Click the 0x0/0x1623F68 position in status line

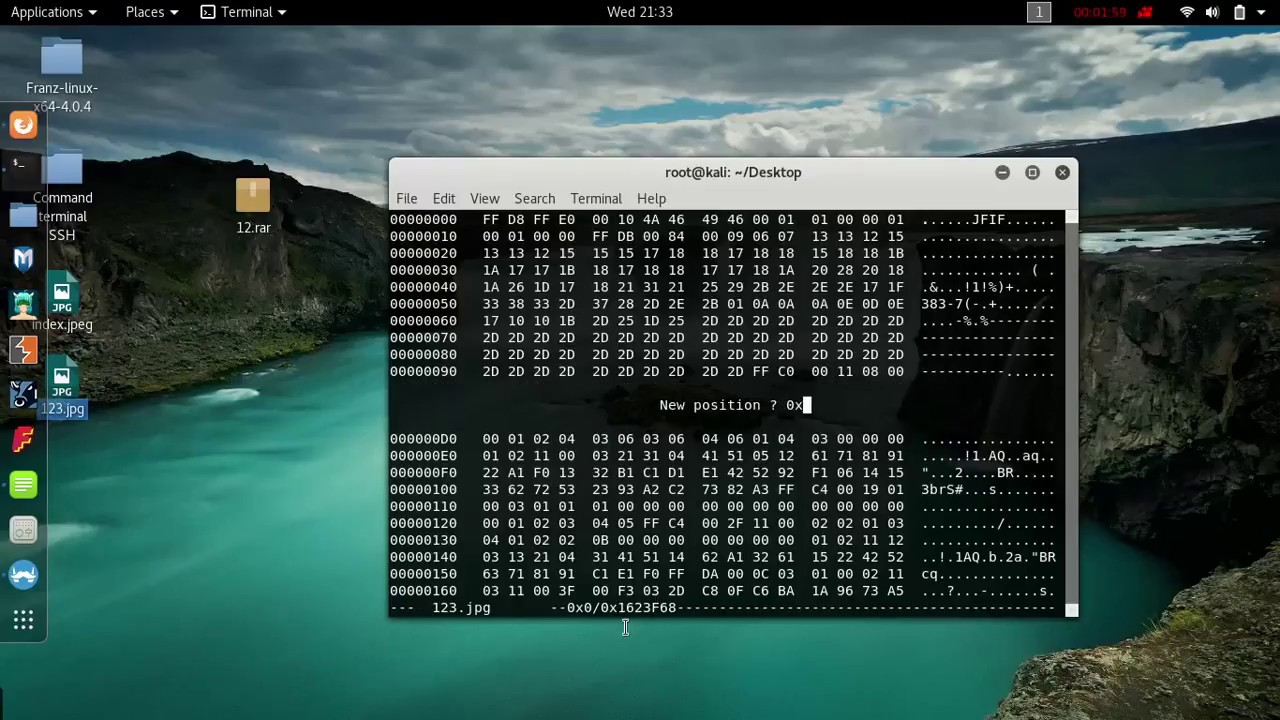pos(622,608)
